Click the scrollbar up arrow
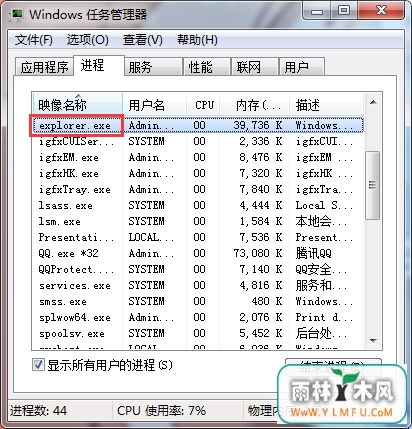The height and width of the screenshot is (429, 412). click(x=373, y=102)
